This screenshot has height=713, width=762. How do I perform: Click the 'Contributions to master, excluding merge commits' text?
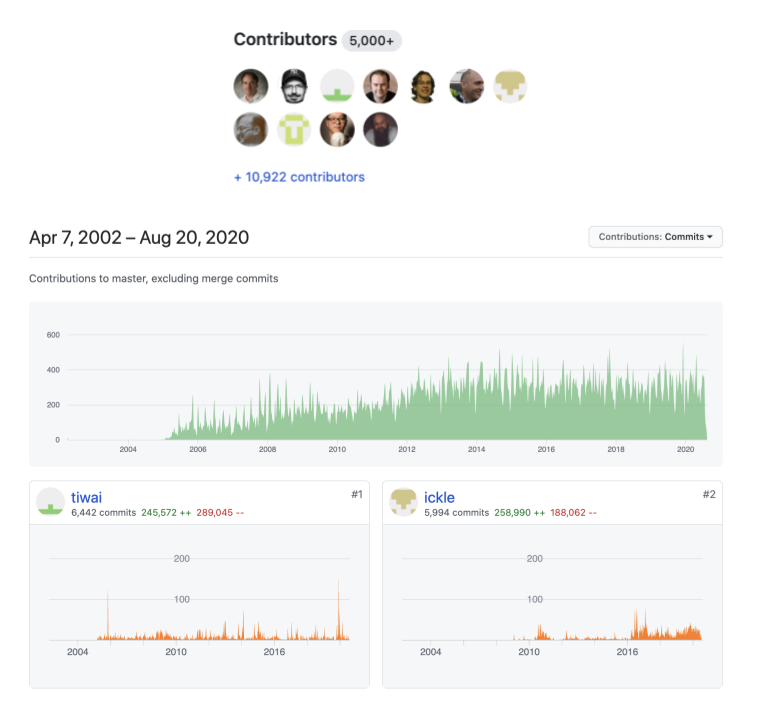click(x=154, y=278)
